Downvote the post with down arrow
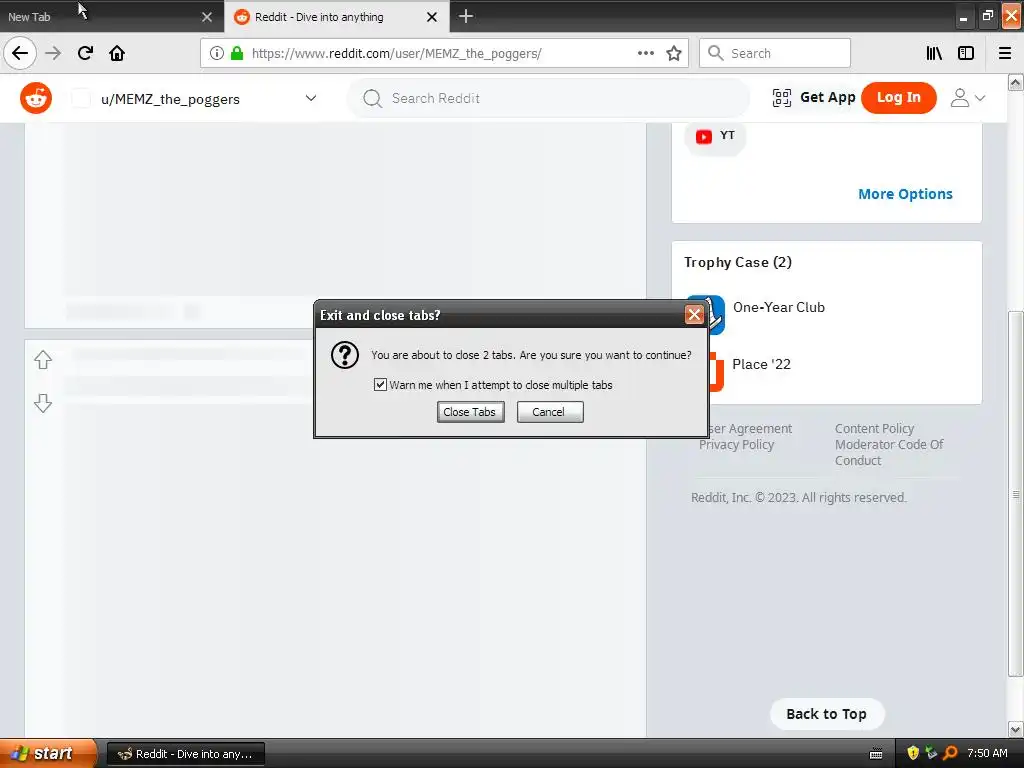1024x768 pixels. tap(43, 403)
